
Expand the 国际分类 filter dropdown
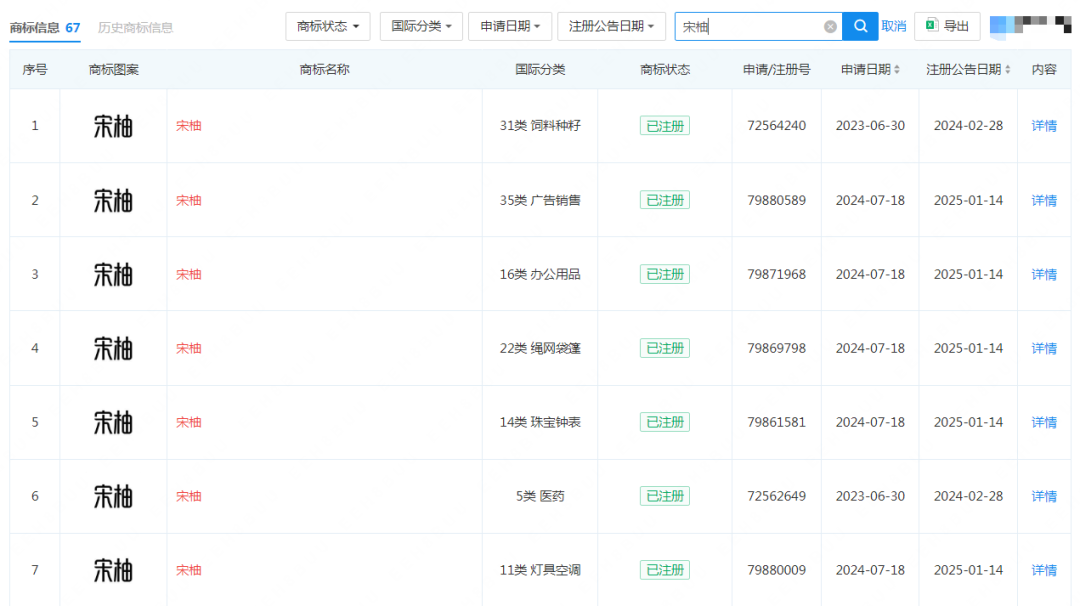(420, 27)
